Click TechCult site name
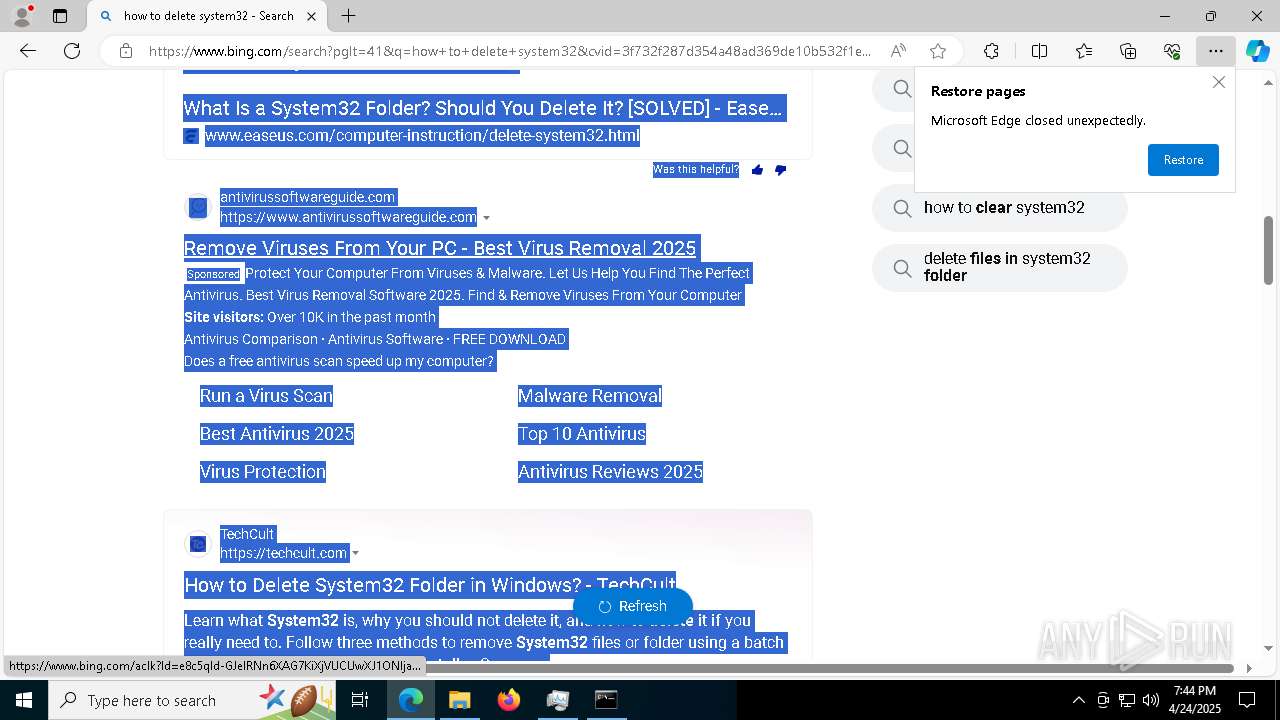This screenshot has width=1280, height=720. coord(247,534)
